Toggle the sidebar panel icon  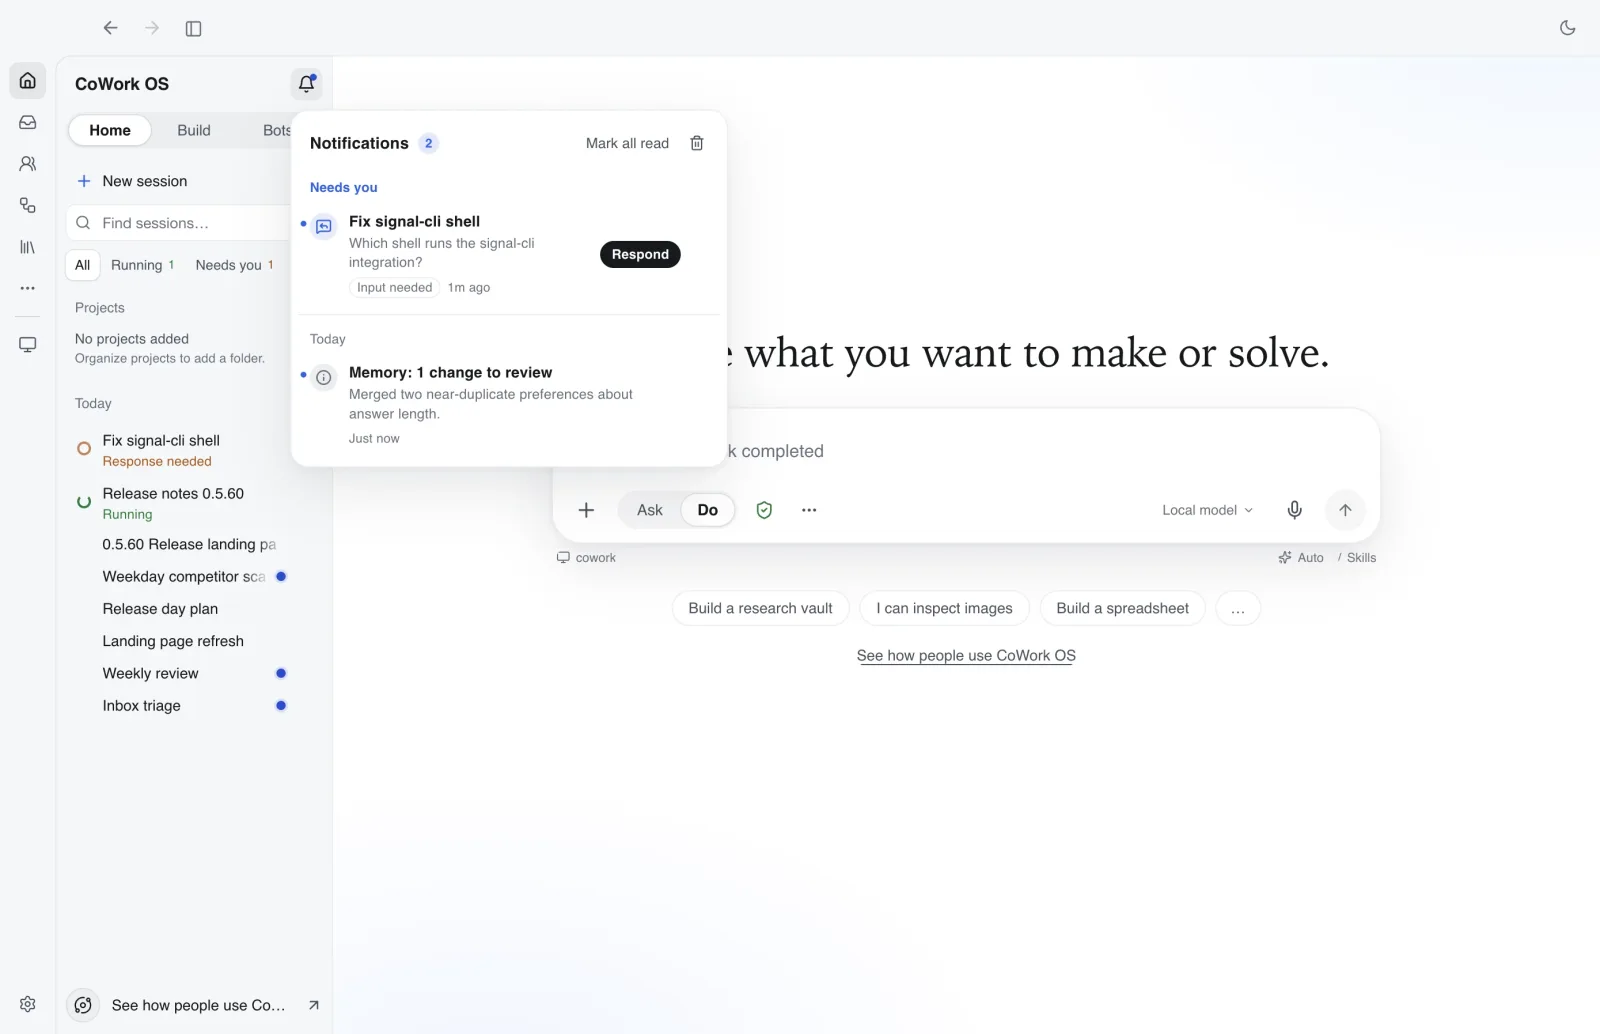(194, 29)
